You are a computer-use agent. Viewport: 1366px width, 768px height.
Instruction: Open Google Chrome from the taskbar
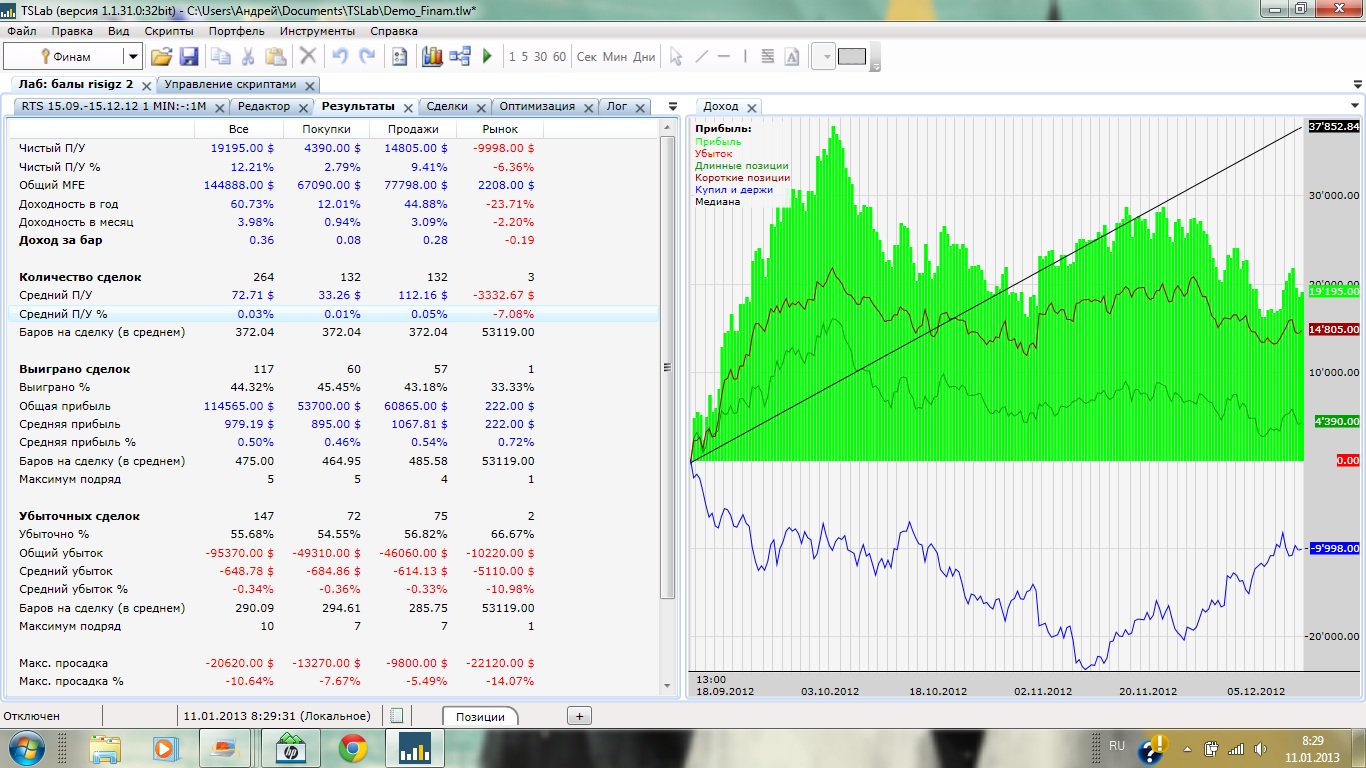pyautogui.click(x=352, y=748)
